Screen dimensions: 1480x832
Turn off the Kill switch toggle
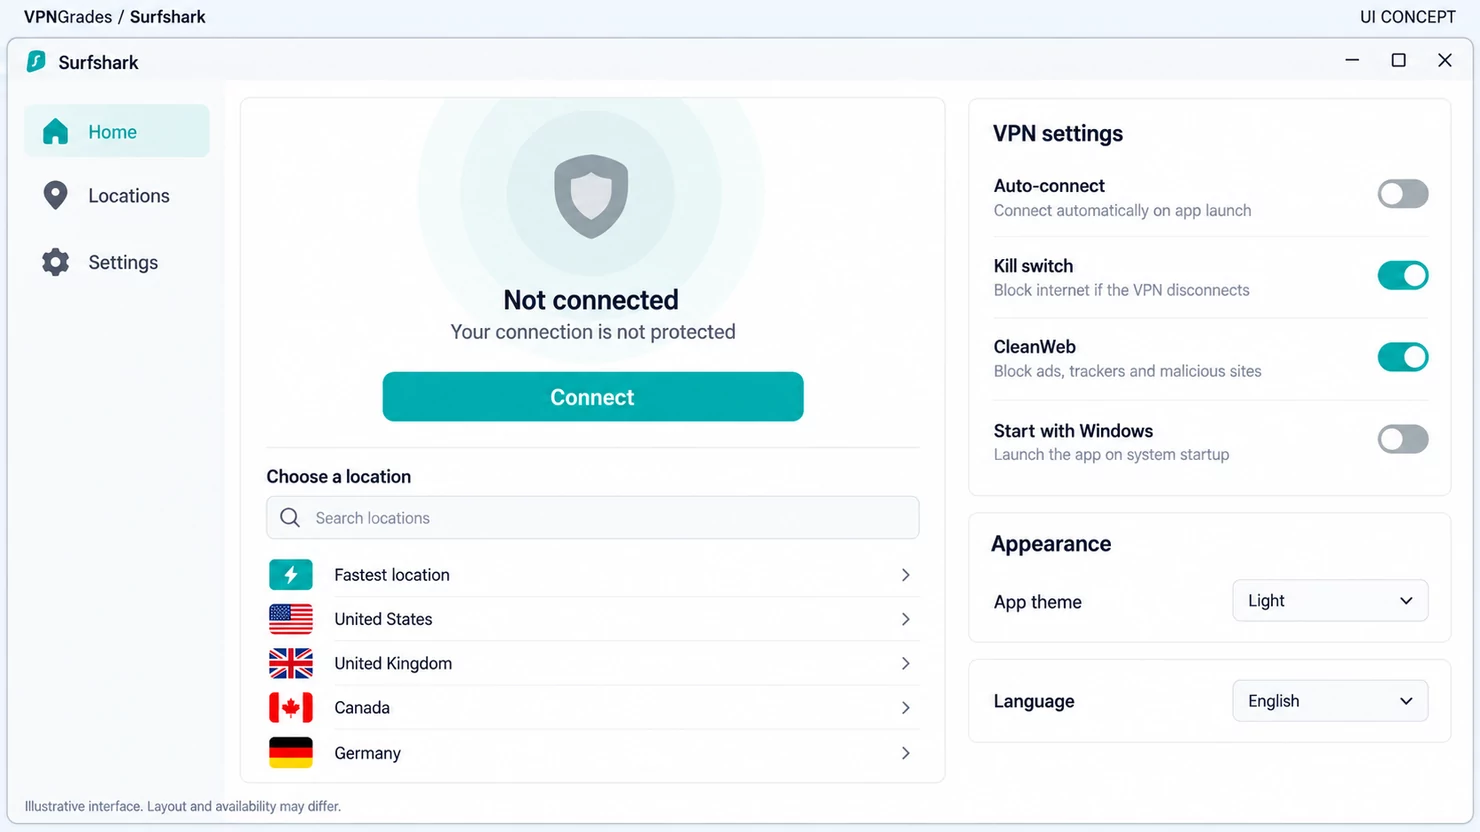[1403, 275]
